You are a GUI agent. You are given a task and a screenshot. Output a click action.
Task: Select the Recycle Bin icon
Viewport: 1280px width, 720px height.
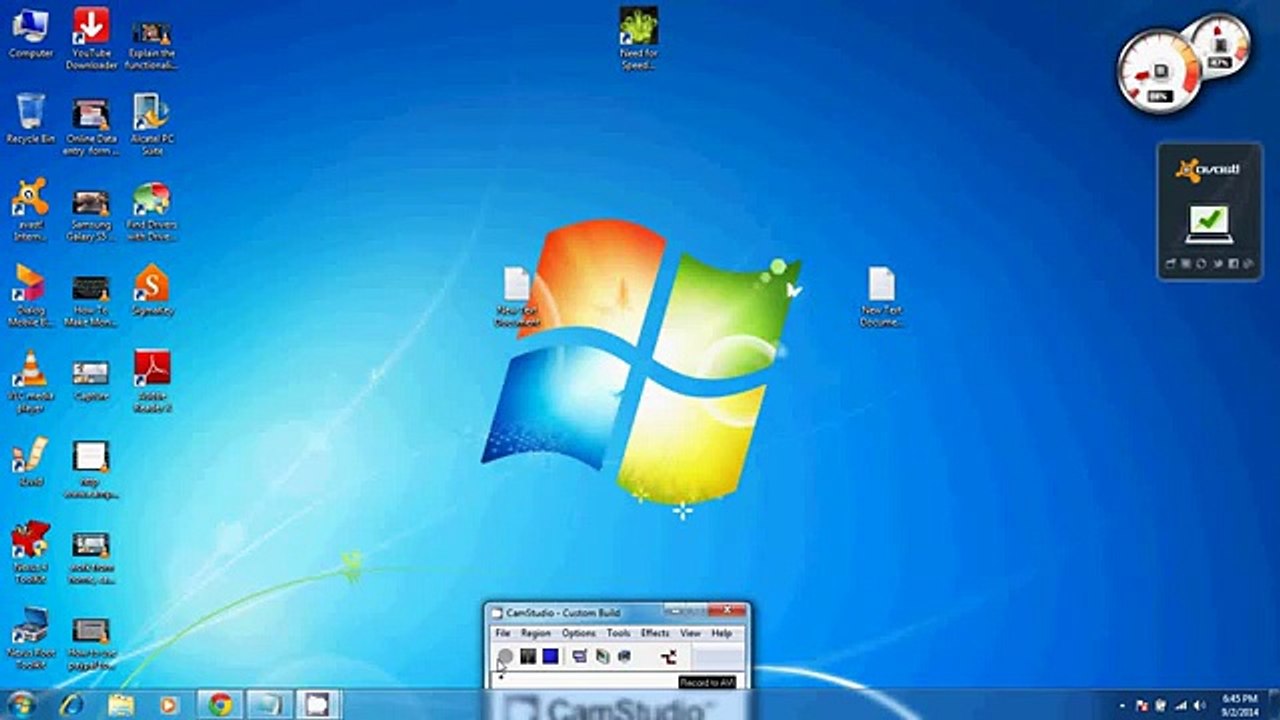click(x=31, y=119)
